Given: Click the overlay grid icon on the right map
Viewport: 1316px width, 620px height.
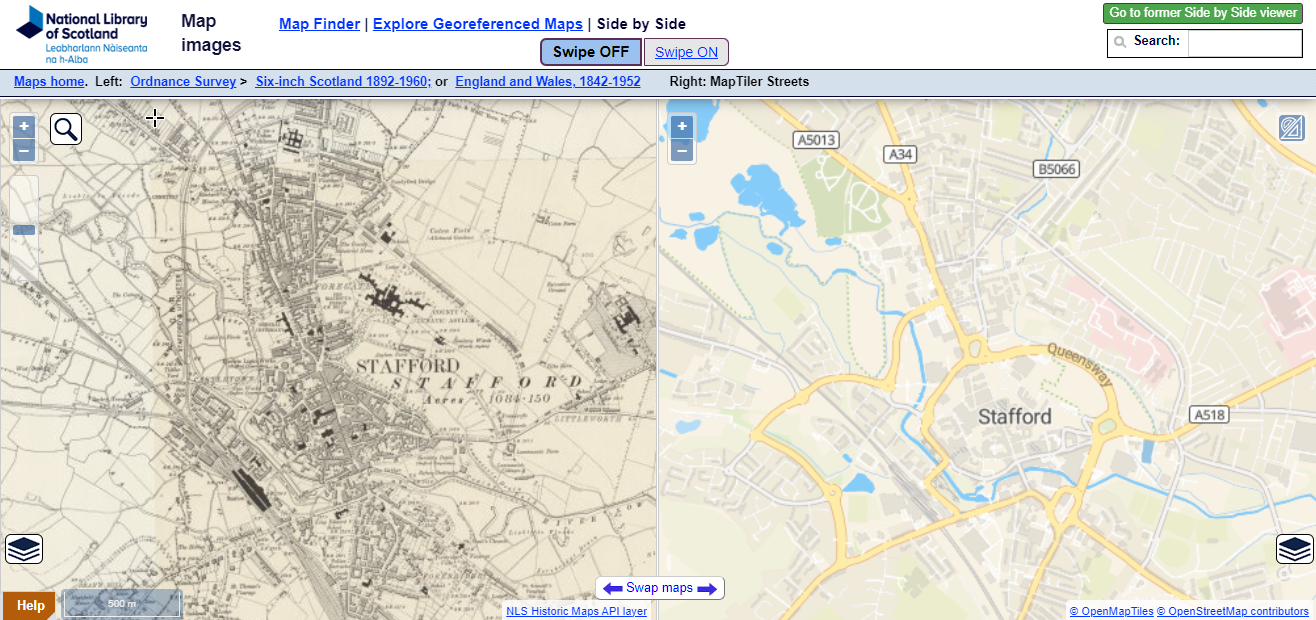Looking at the screenshot, I should [1291, 128].
